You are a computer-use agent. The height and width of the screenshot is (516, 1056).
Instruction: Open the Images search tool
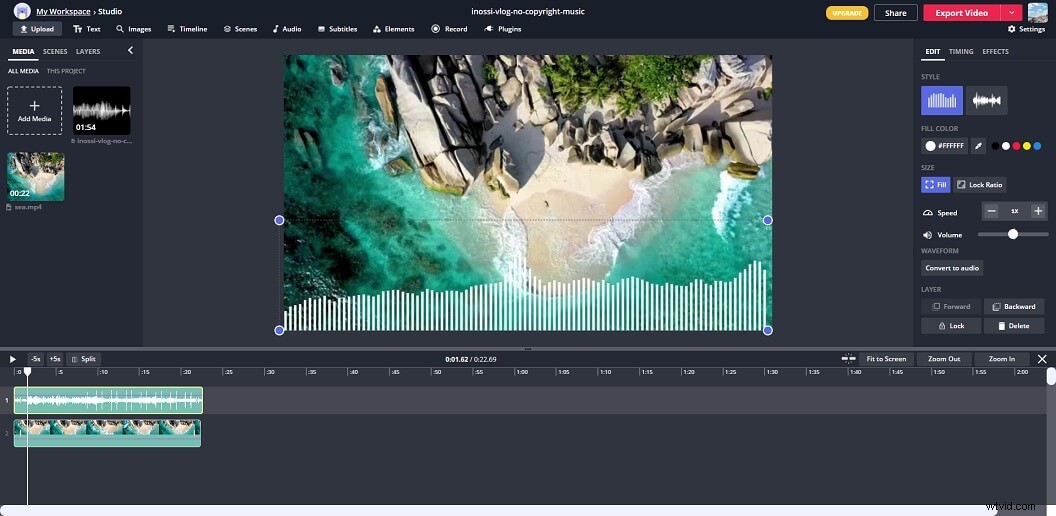pos(134,29)
